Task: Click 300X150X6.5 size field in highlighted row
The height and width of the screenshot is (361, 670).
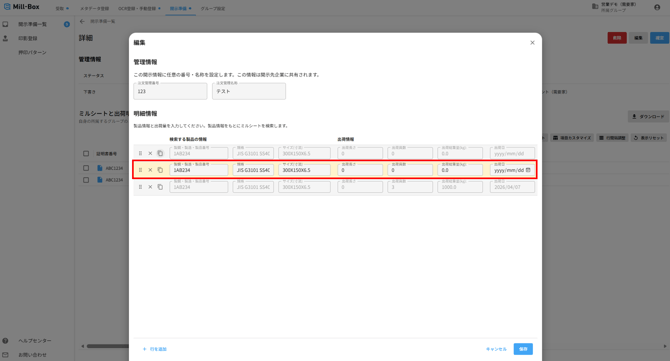Action: pyautogui.click(x=304, y=170)
